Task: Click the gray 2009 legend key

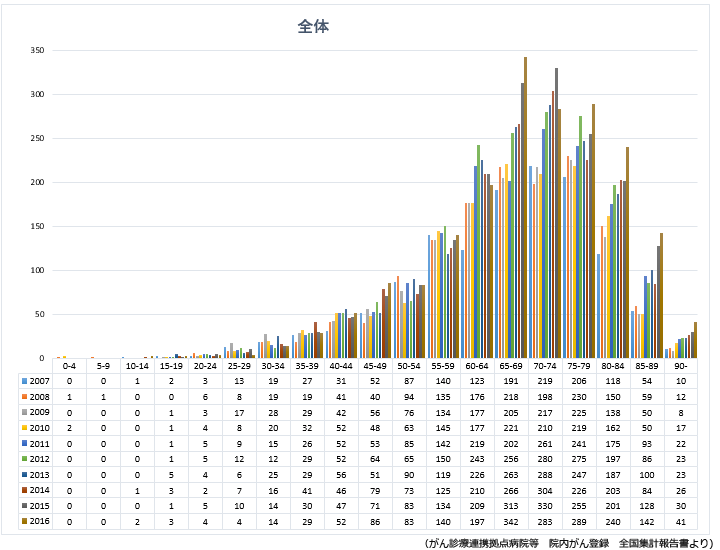Action: [x=24, y=410]
